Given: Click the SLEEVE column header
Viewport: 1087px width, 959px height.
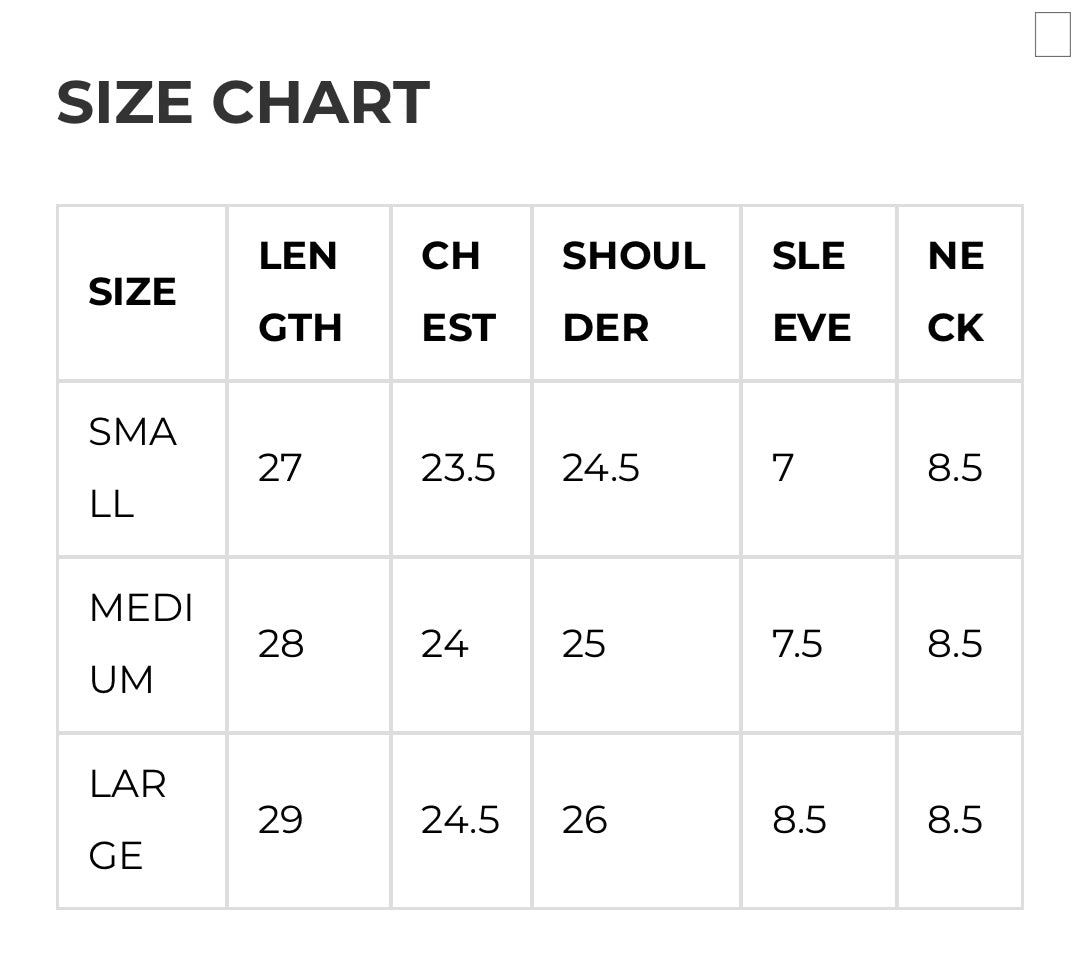Looking at the screenshot, I should (x=811, y=292).
